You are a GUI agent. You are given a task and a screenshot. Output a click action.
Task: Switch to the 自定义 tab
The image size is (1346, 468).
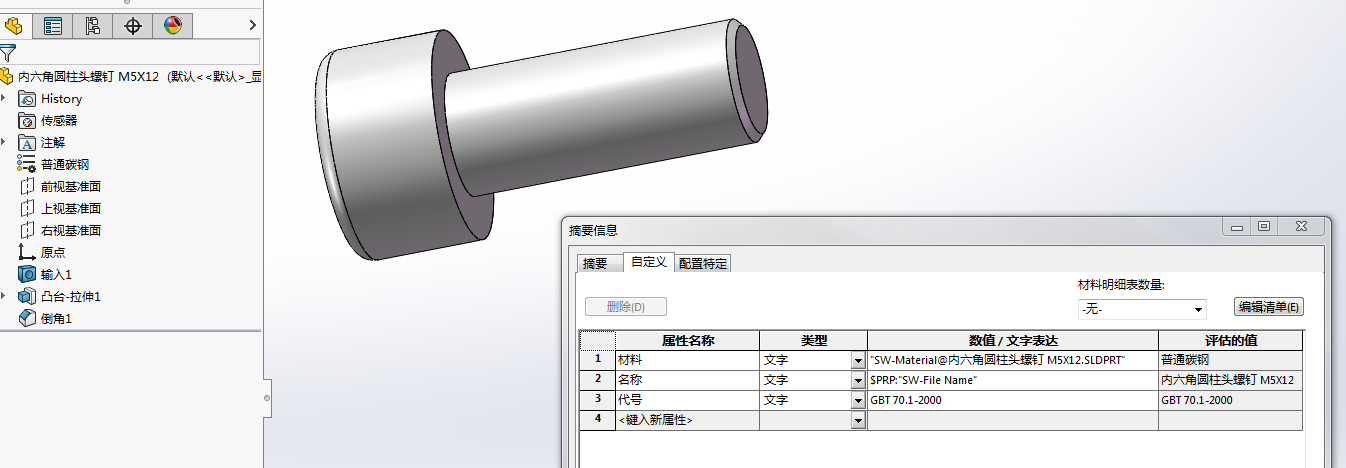648,262
